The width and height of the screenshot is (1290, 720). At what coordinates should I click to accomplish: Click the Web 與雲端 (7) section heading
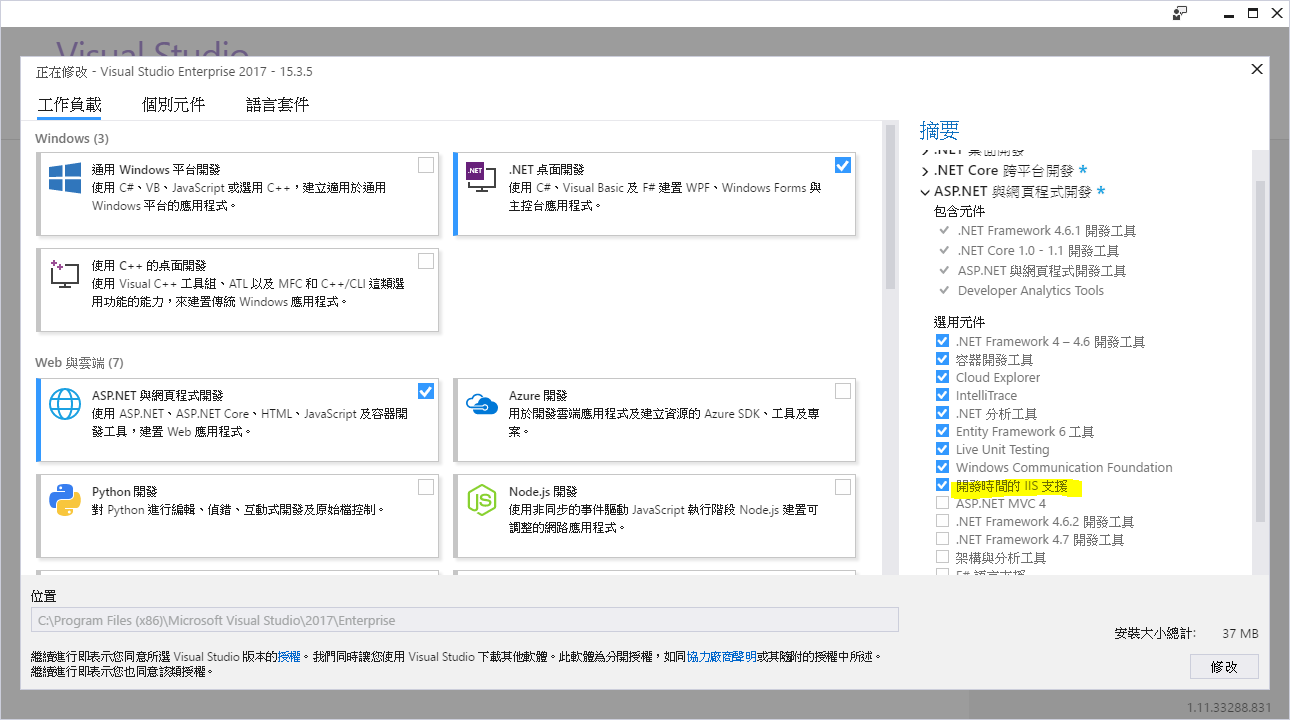click(79, 362)
